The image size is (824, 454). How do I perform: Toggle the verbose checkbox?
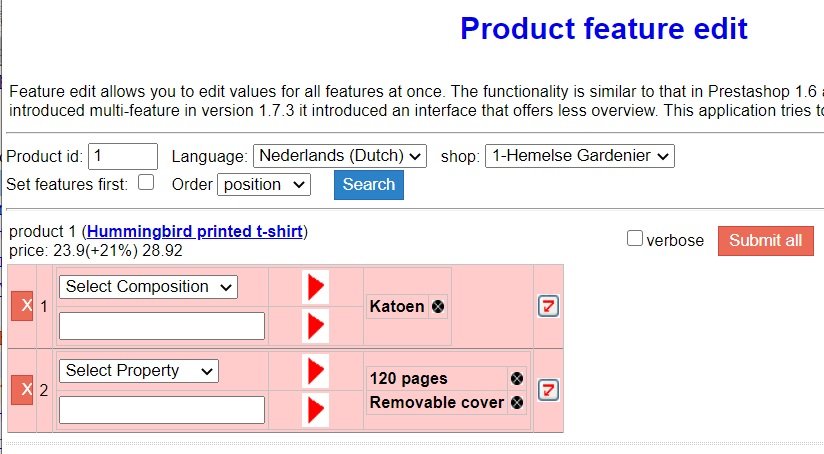pos(634,239)
